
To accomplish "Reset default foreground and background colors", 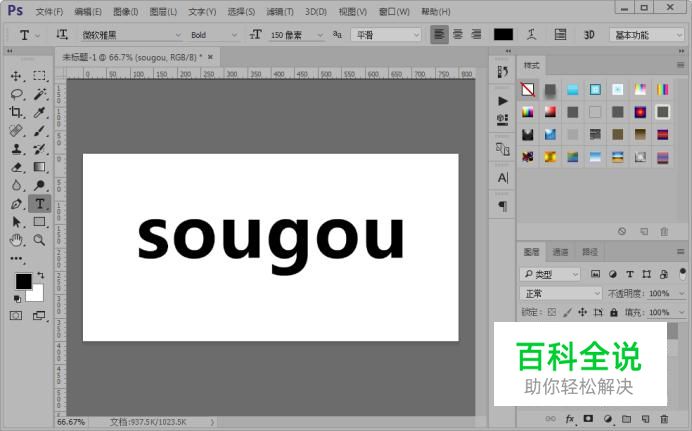I will [17, 299].
